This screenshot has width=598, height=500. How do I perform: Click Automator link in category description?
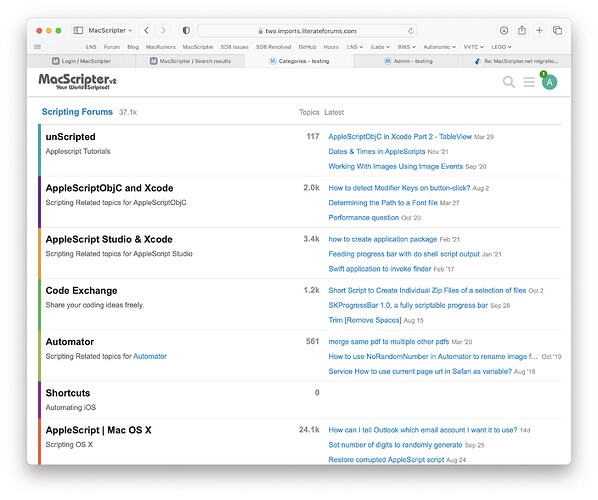tap(150, 356)
